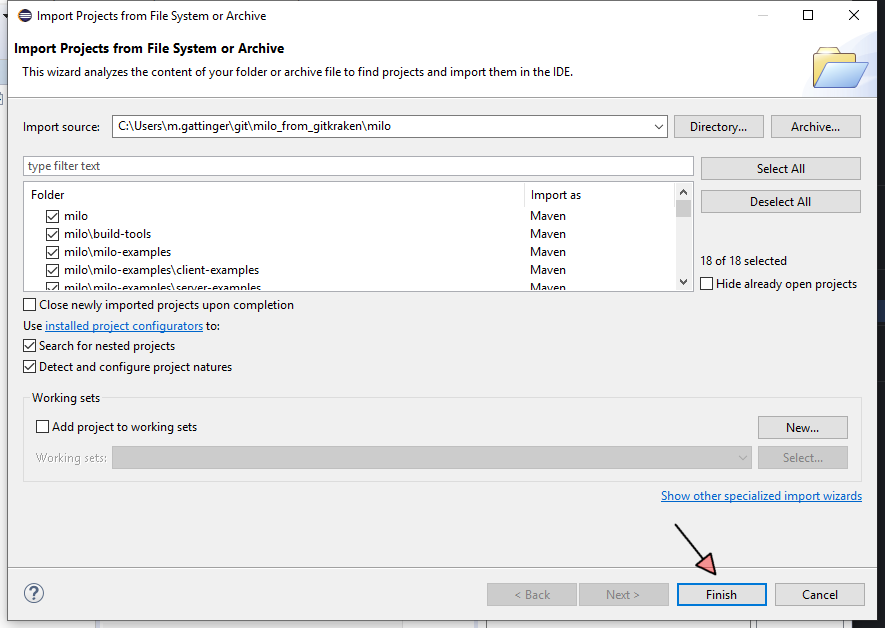The width and height of the screenshot is (885, 628).
Task: Uncheck the milo\build-tools checkbox
Action: click(x=52, y=234)
